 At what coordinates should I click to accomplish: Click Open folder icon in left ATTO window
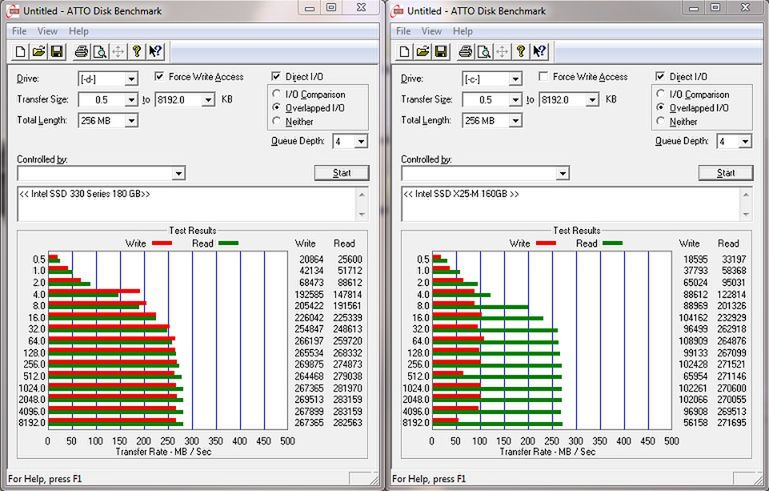point(39,52)
